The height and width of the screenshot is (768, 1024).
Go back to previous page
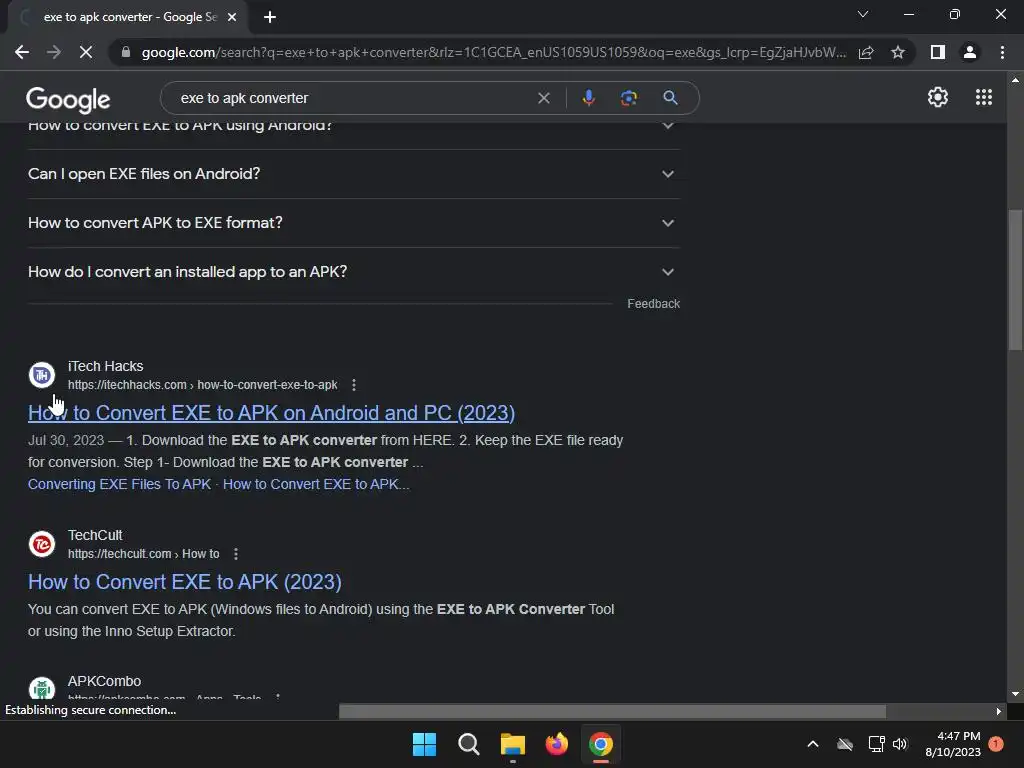coord(22,52)
